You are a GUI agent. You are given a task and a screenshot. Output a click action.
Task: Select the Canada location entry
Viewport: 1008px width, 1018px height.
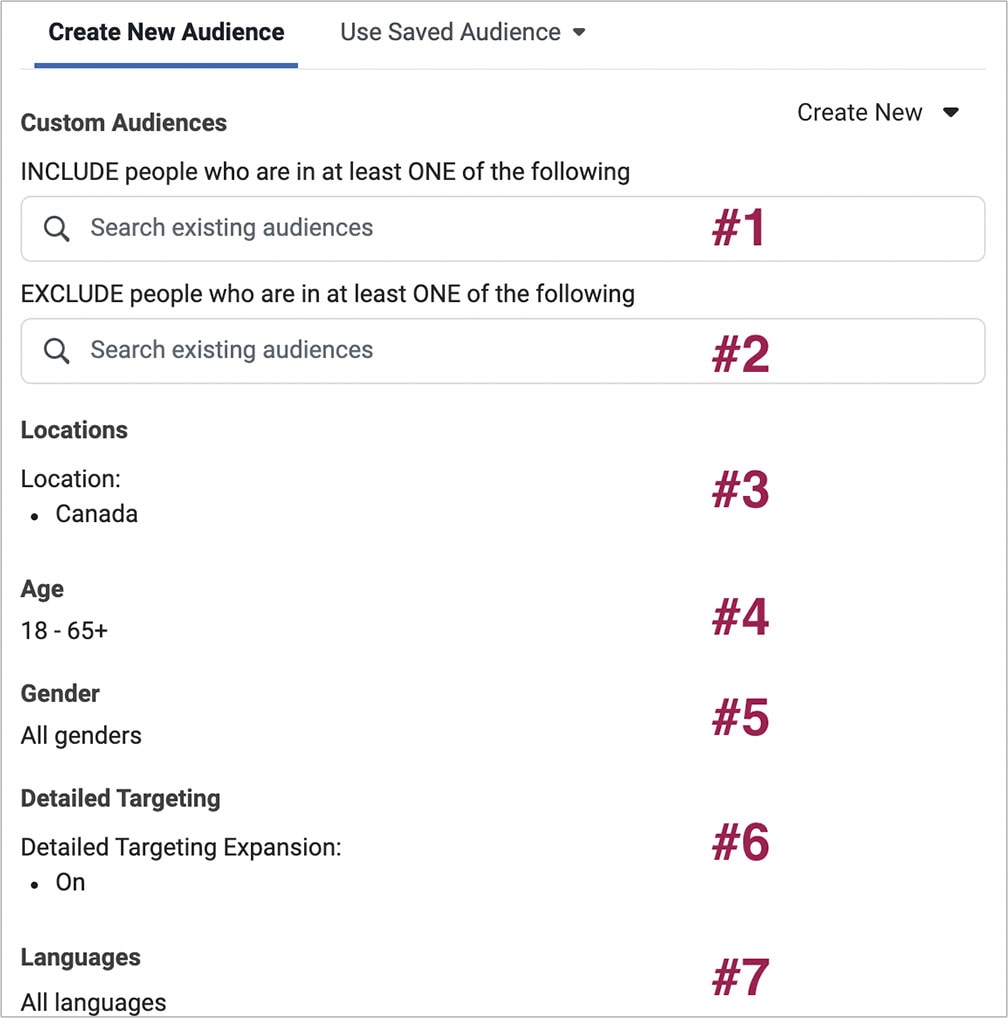[x=96, y=514]
